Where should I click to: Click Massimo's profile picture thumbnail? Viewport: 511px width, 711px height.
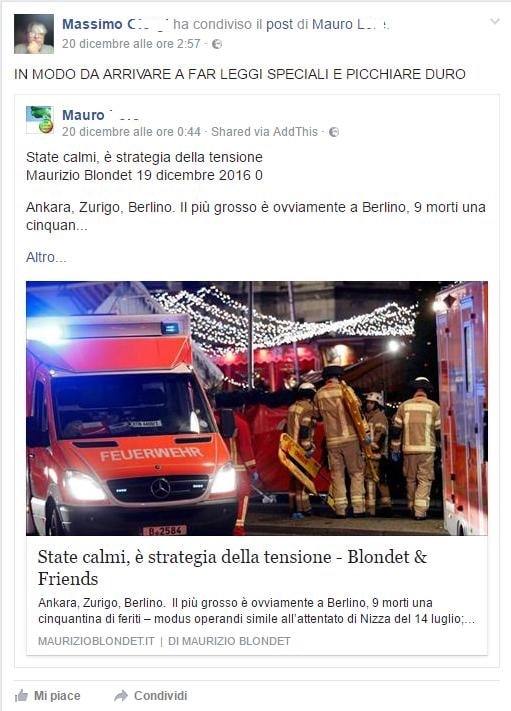pyautogui.click(x=34, y=34)
